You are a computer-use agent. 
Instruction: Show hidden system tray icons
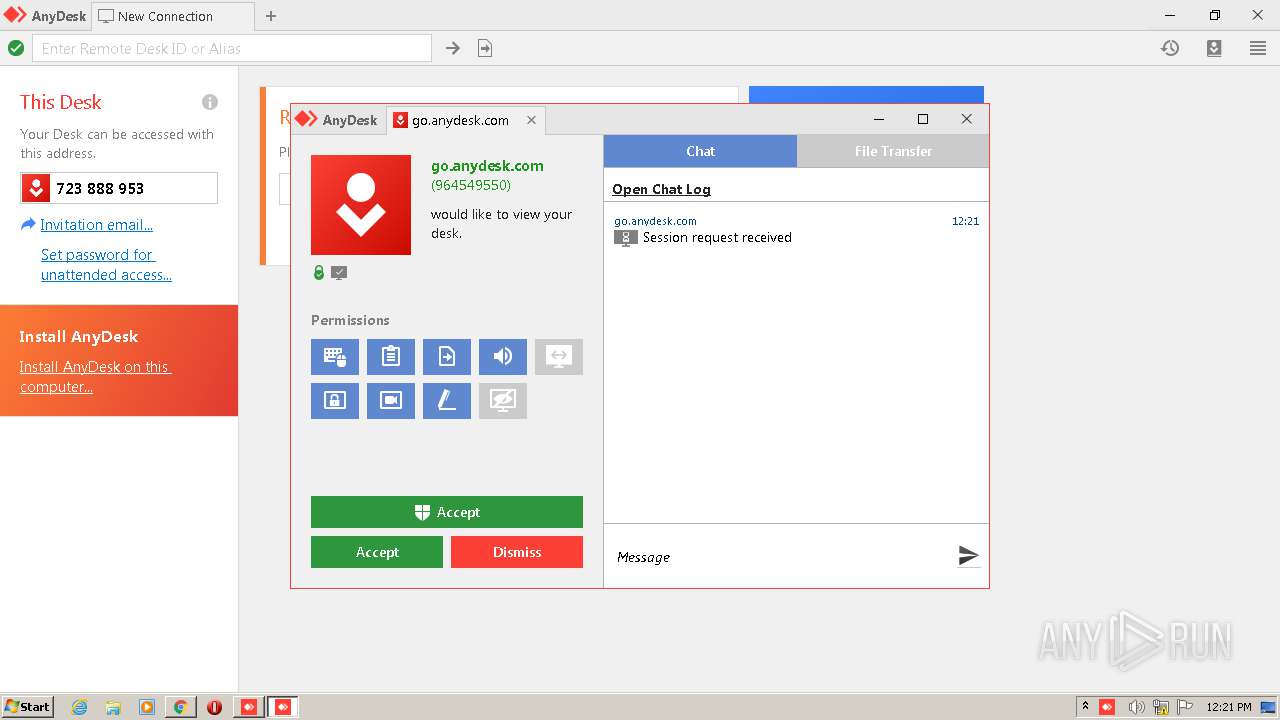pyautogui.click(x=1085, y=706)
